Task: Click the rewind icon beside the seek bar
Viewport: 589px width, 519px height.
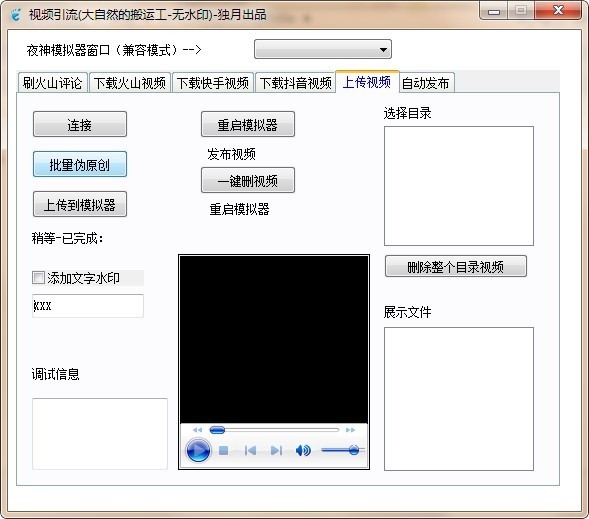Action: (197, 430)
